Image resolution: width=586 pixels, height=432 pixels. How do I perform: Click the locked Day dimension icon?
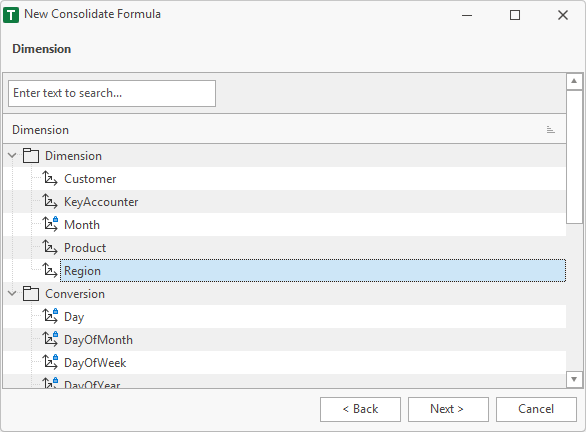[x=50, y=316]
